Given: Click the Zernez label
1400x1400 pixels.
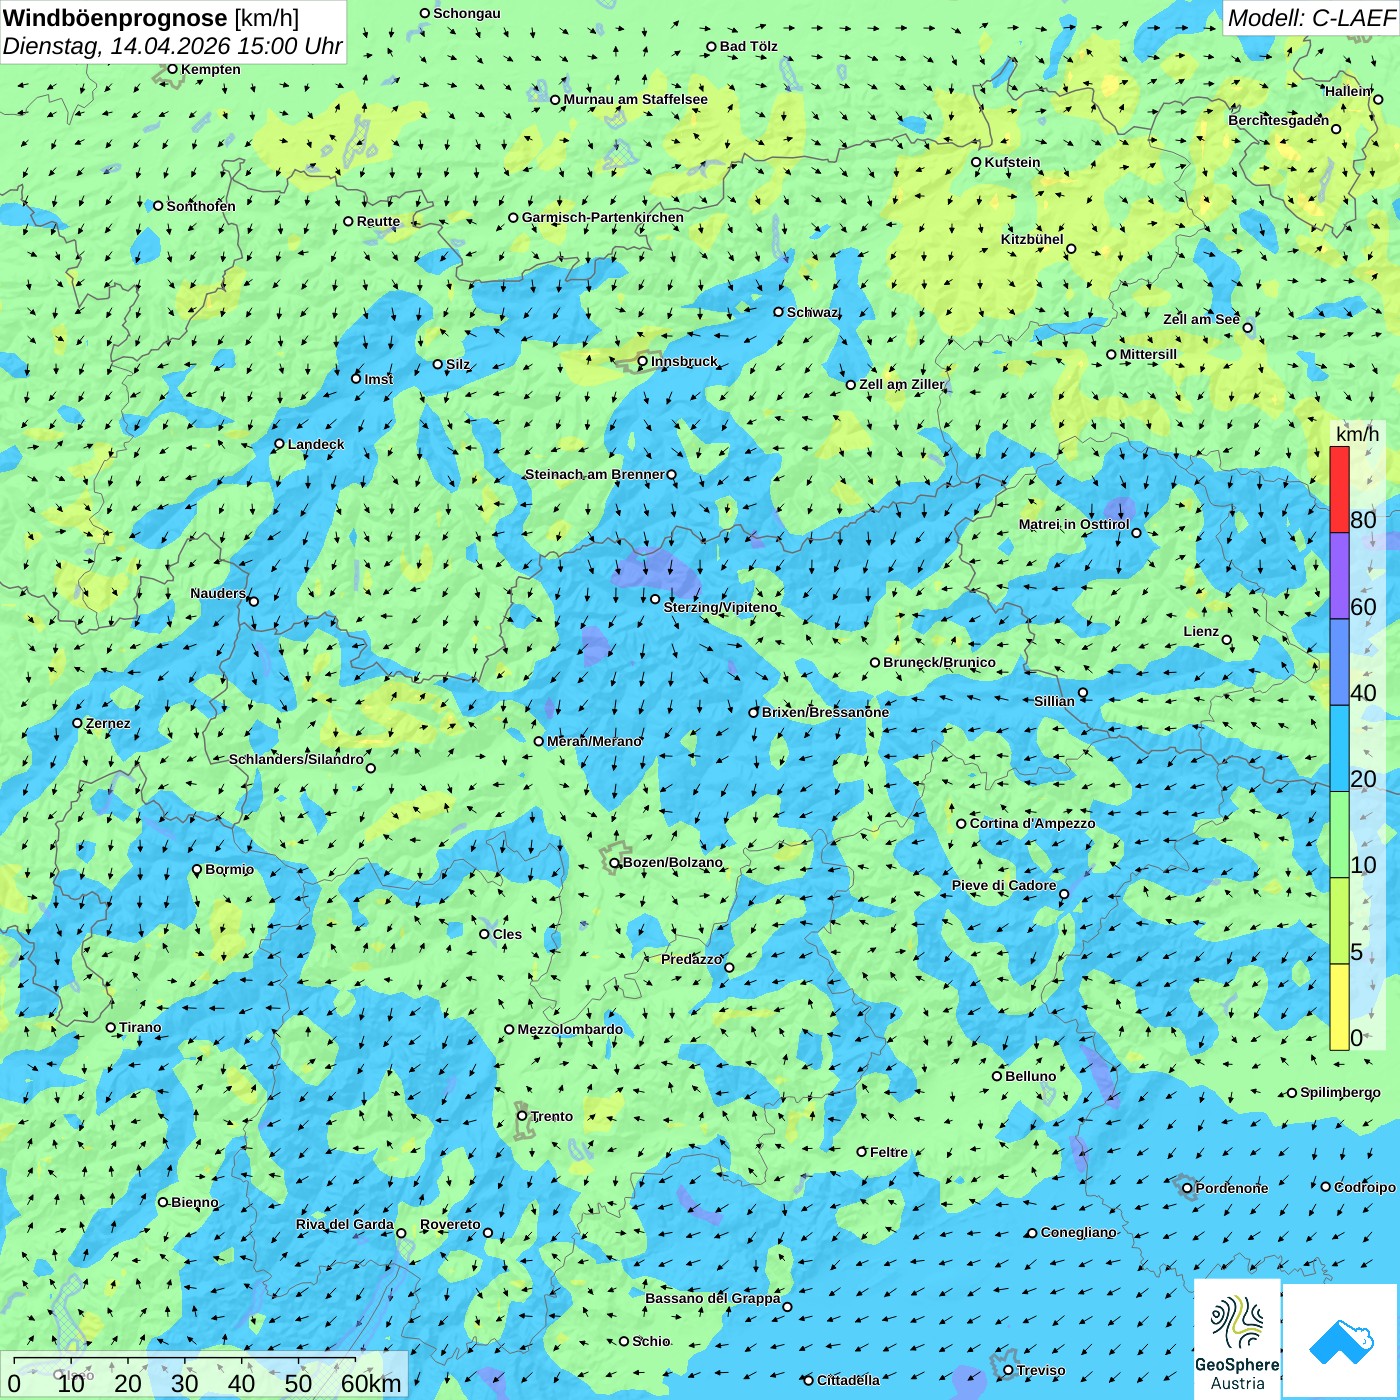Looking at the screenshot, I should [x=108, y=723].
